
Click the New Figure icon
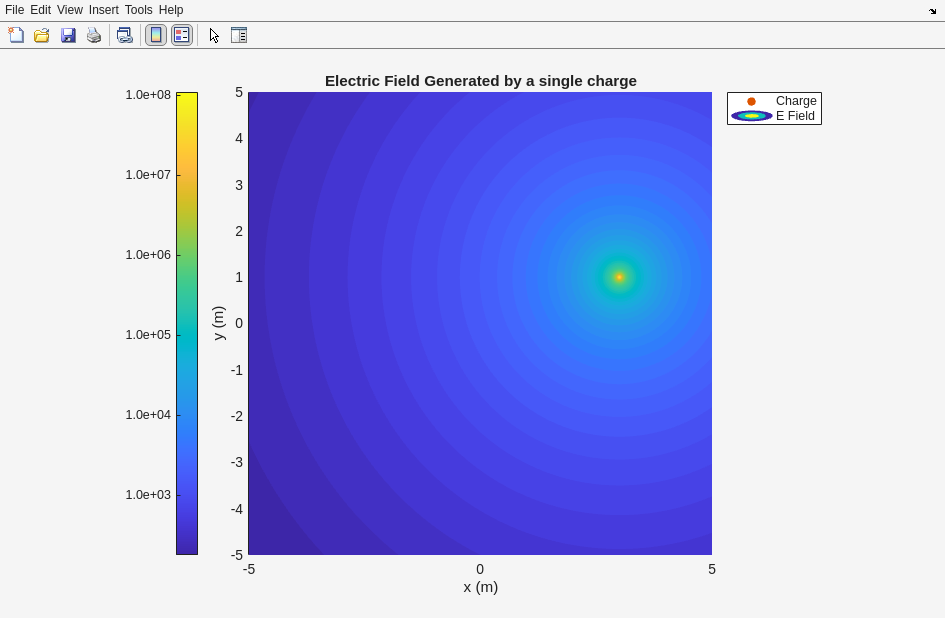pos(16,35)
